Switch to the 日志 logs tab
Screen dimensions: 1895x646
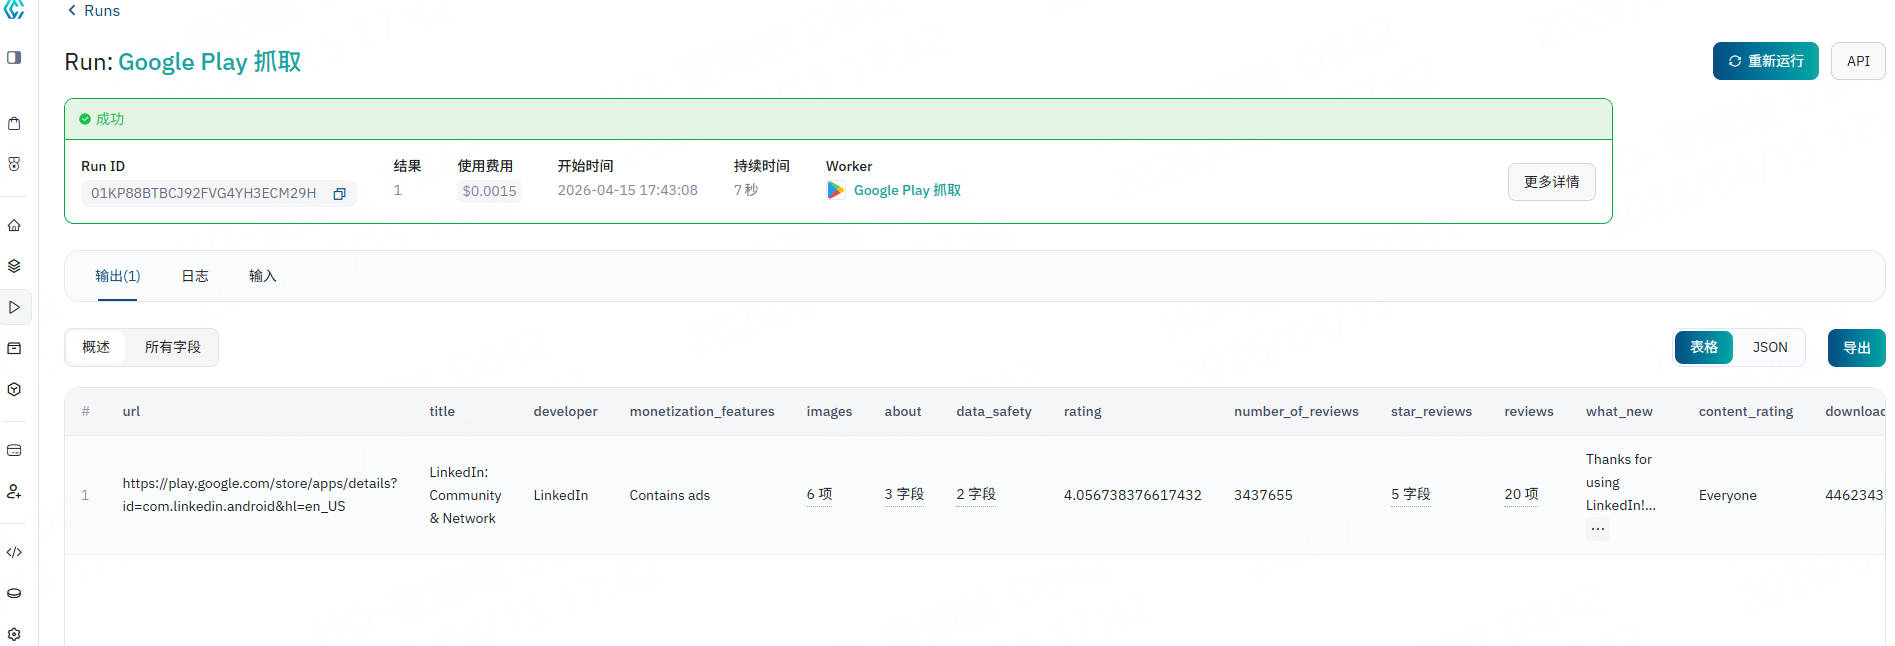[x=195, y=276]
